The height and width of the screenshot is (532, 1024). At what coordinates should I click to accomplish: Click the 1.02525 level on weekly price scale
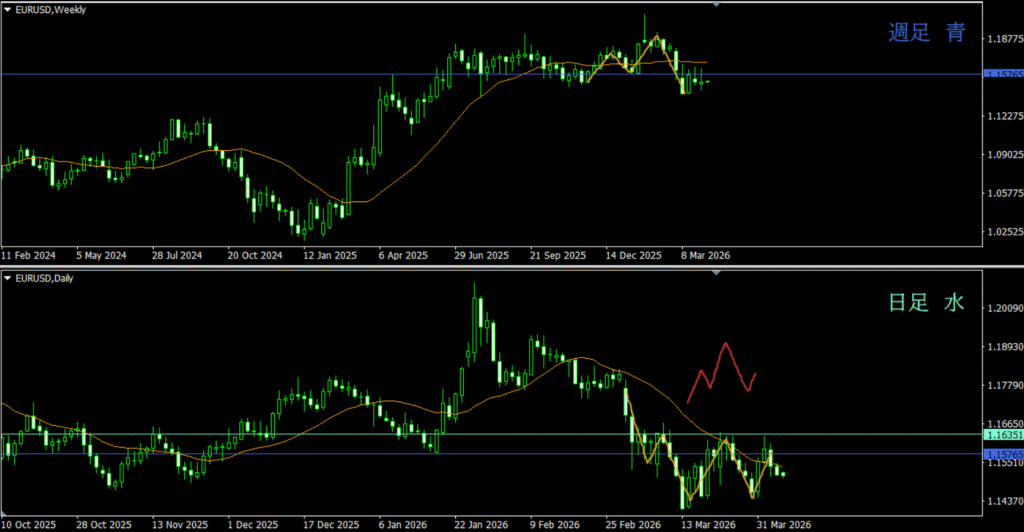(1003, 232)
